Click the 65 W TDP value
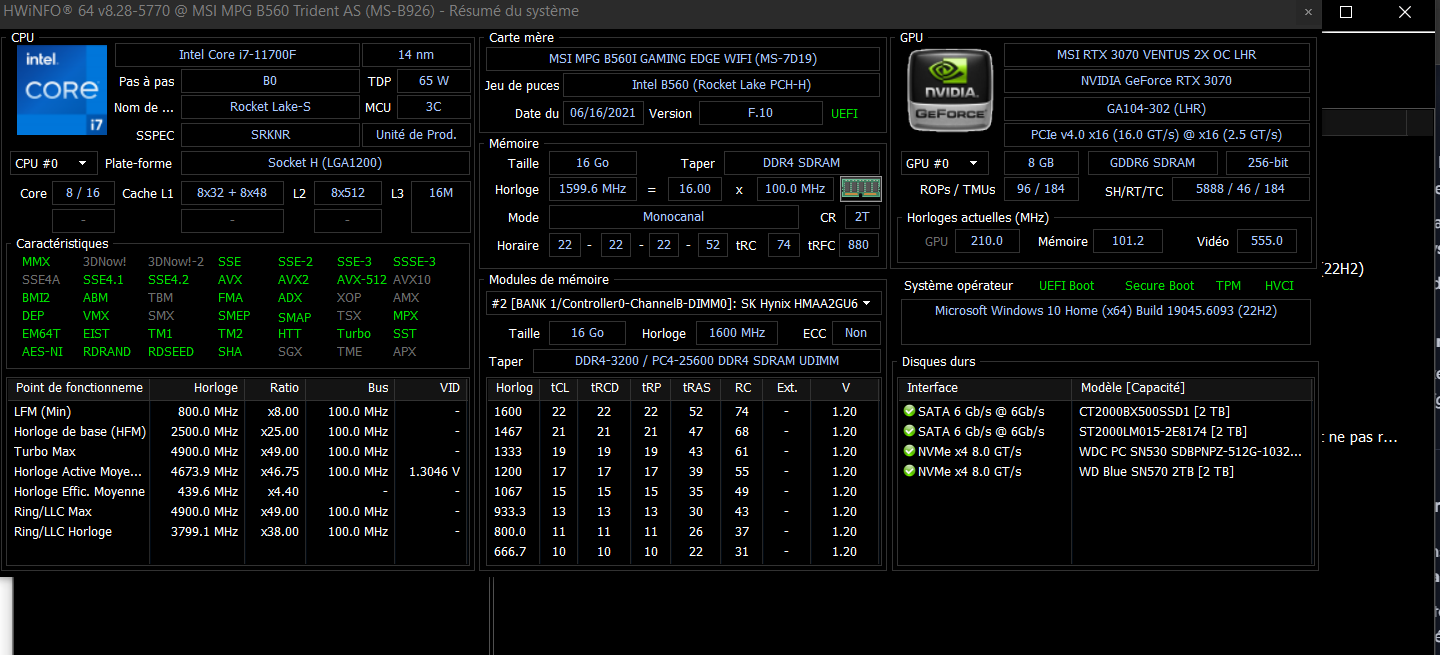1440x655 pixels. point(434,81)
